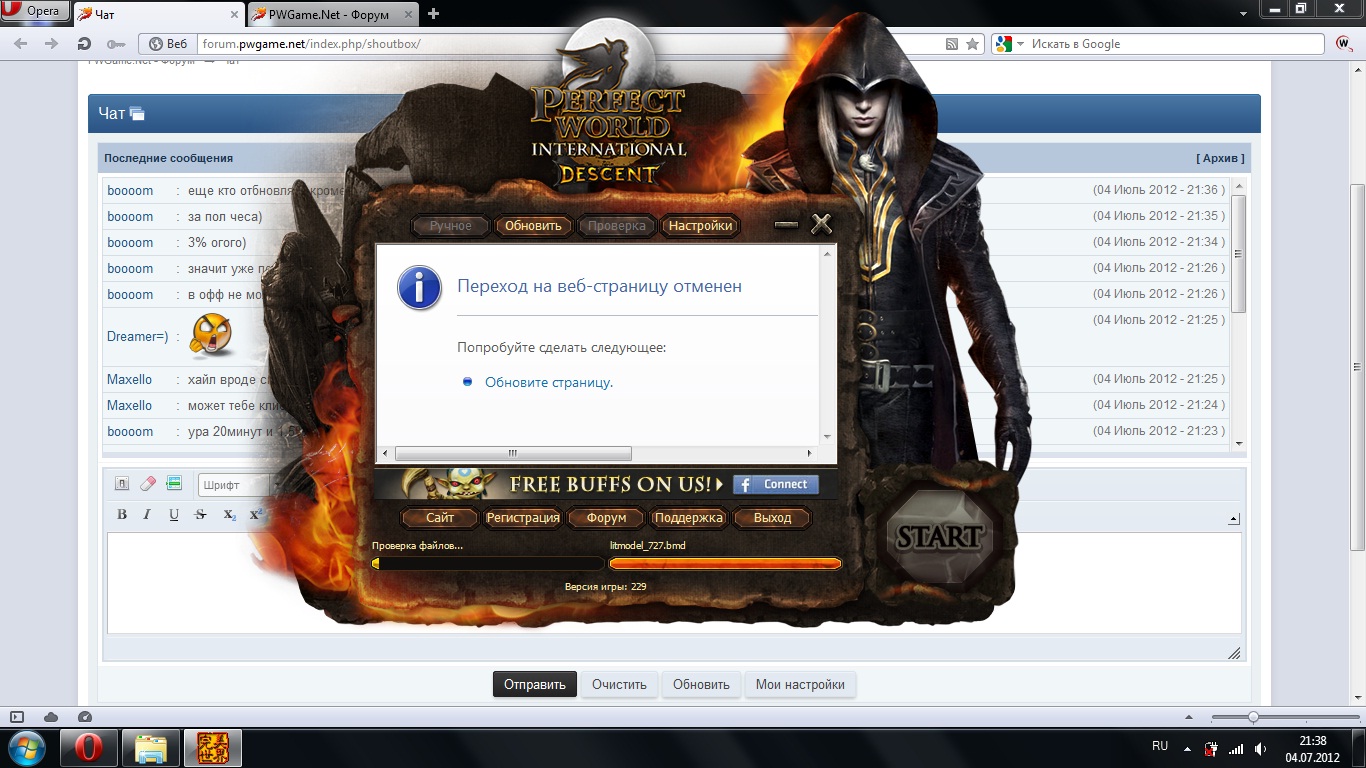Click the Отправить send button
Screen dimensions: 1366x768
[x=534, y=684]
